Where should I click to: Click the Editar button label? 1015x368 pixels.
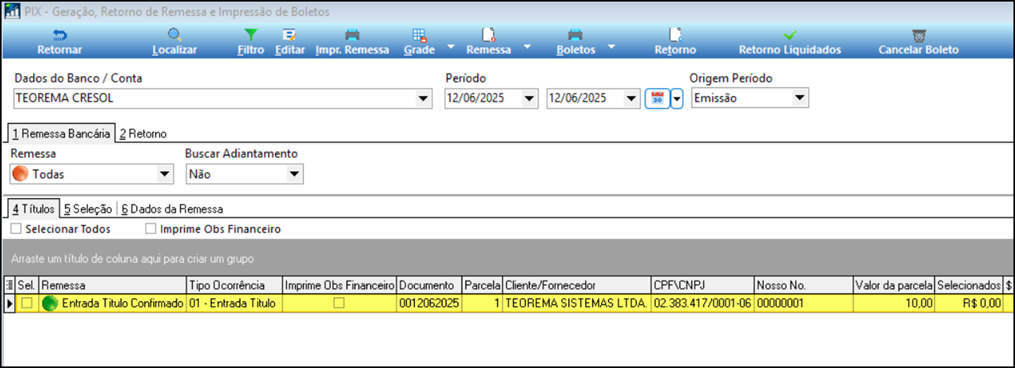click(290, 50)
